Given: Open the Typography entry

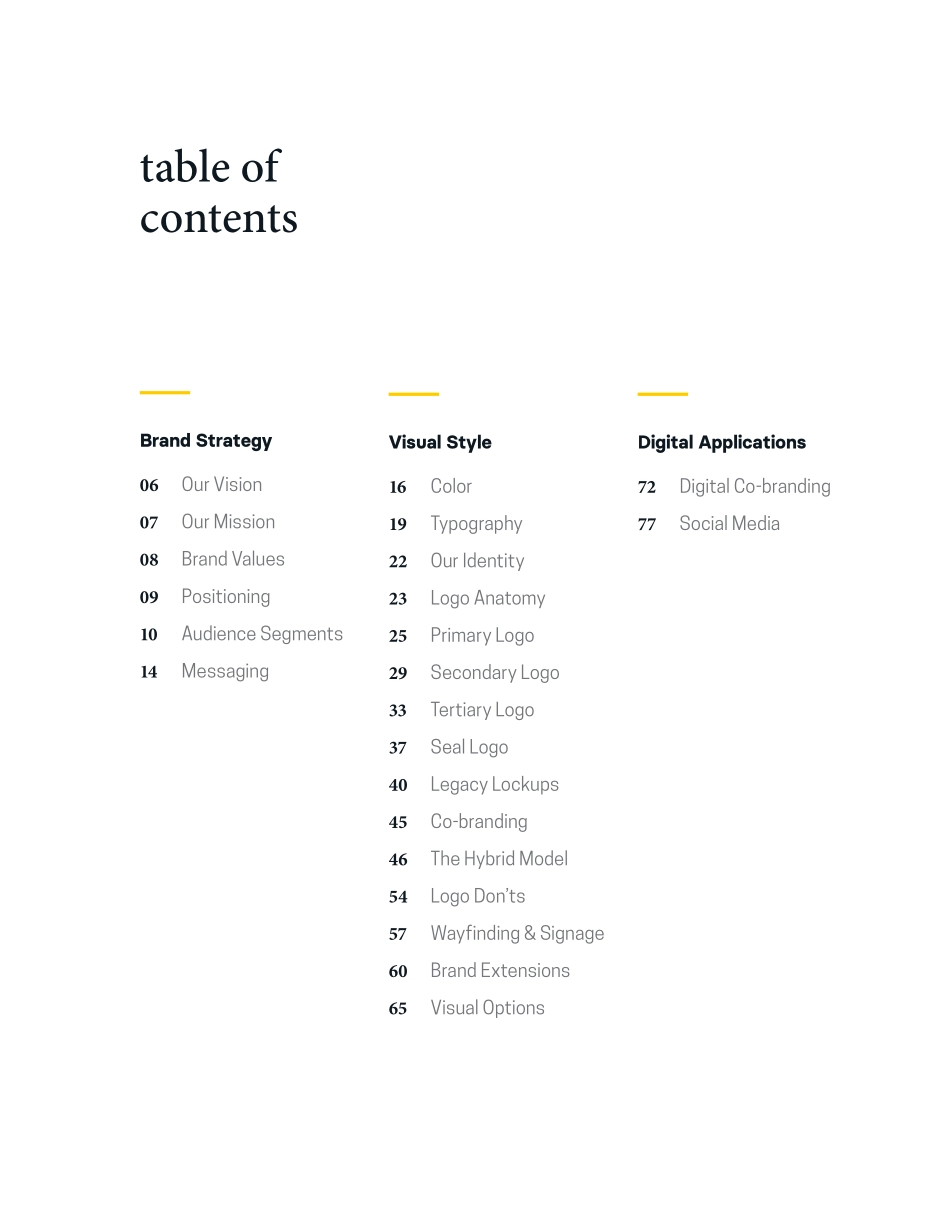Looking at the screenshot, I should [475, 524].
